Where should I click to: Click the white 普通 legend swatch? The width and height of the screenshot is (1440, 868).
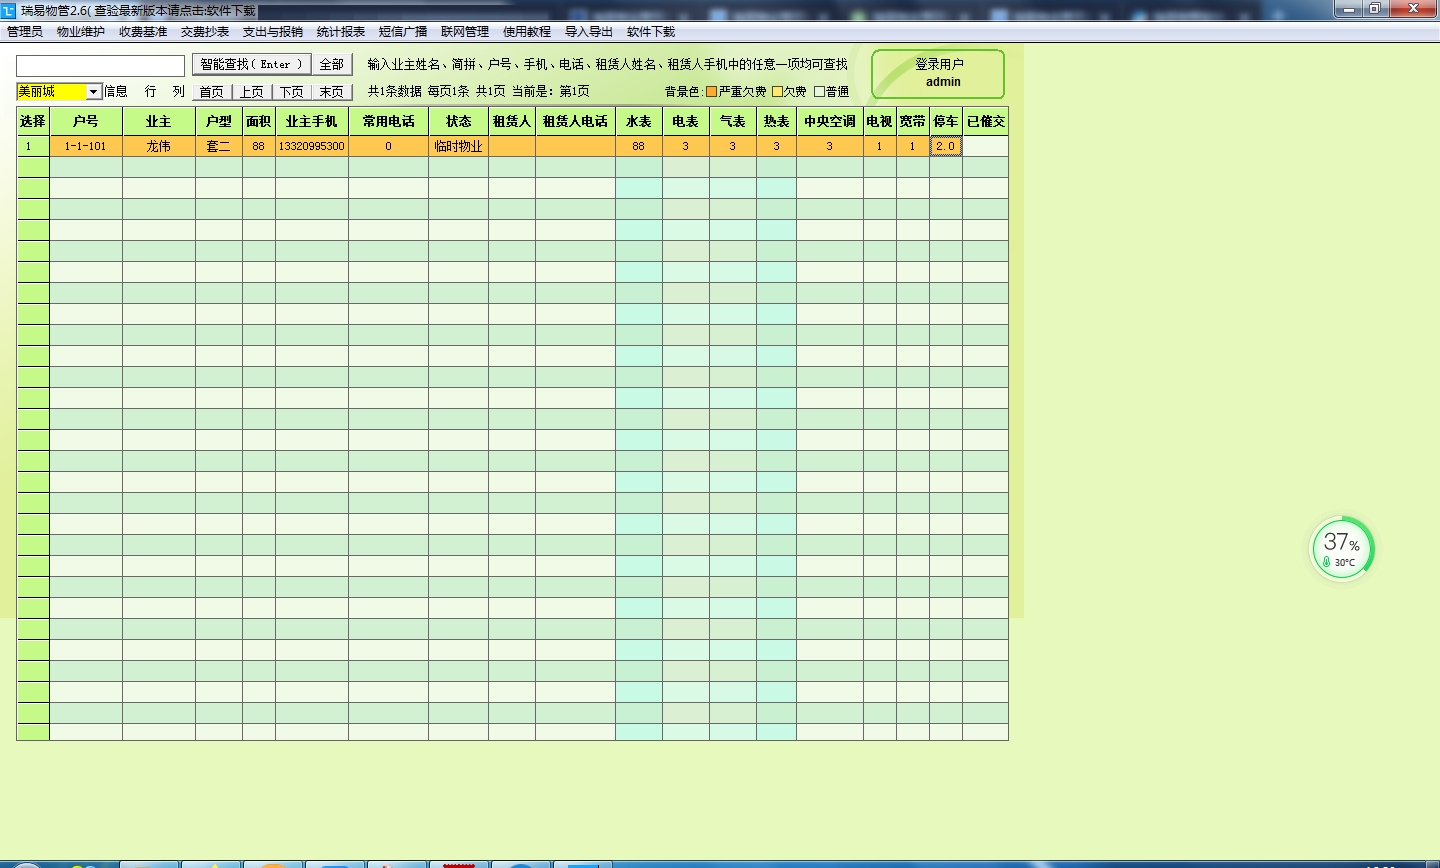click(820, 92)
